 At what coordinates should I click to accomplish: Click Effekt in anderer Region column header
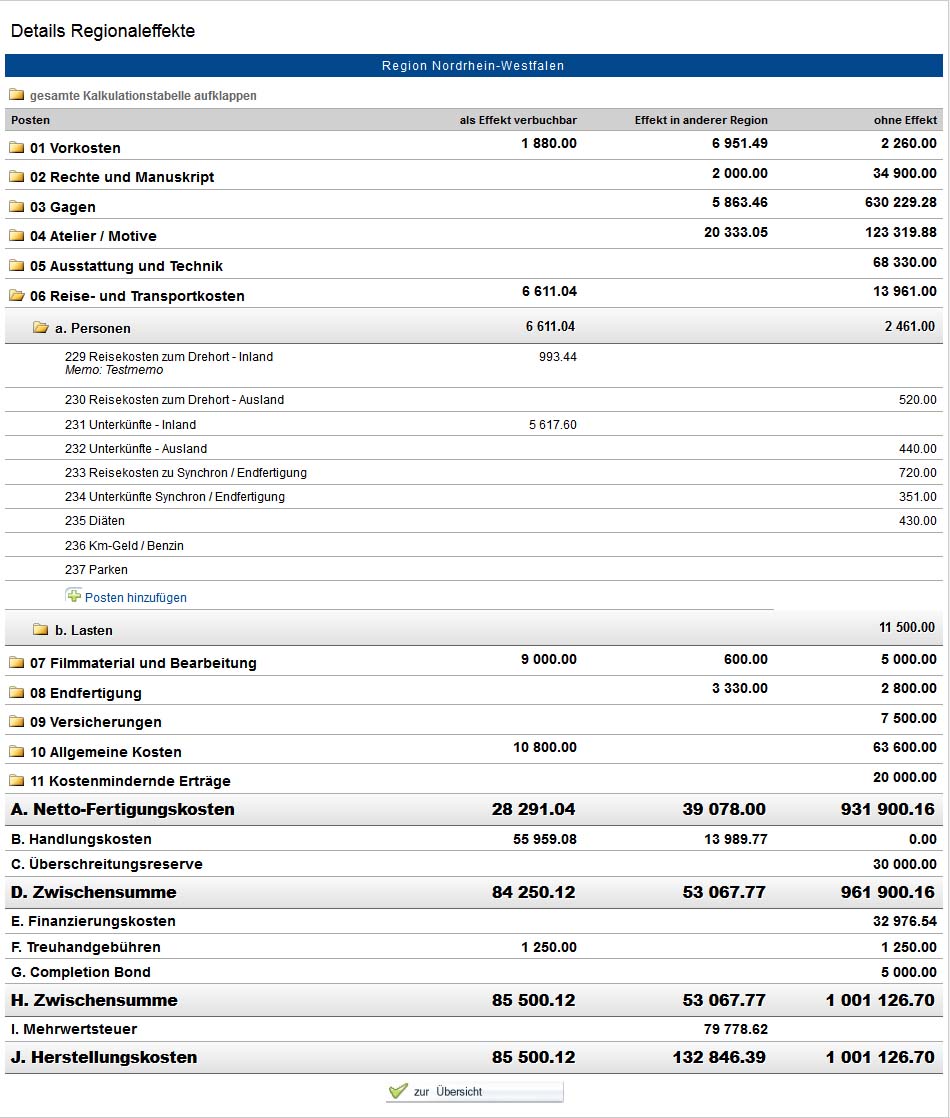coord(701,120)
